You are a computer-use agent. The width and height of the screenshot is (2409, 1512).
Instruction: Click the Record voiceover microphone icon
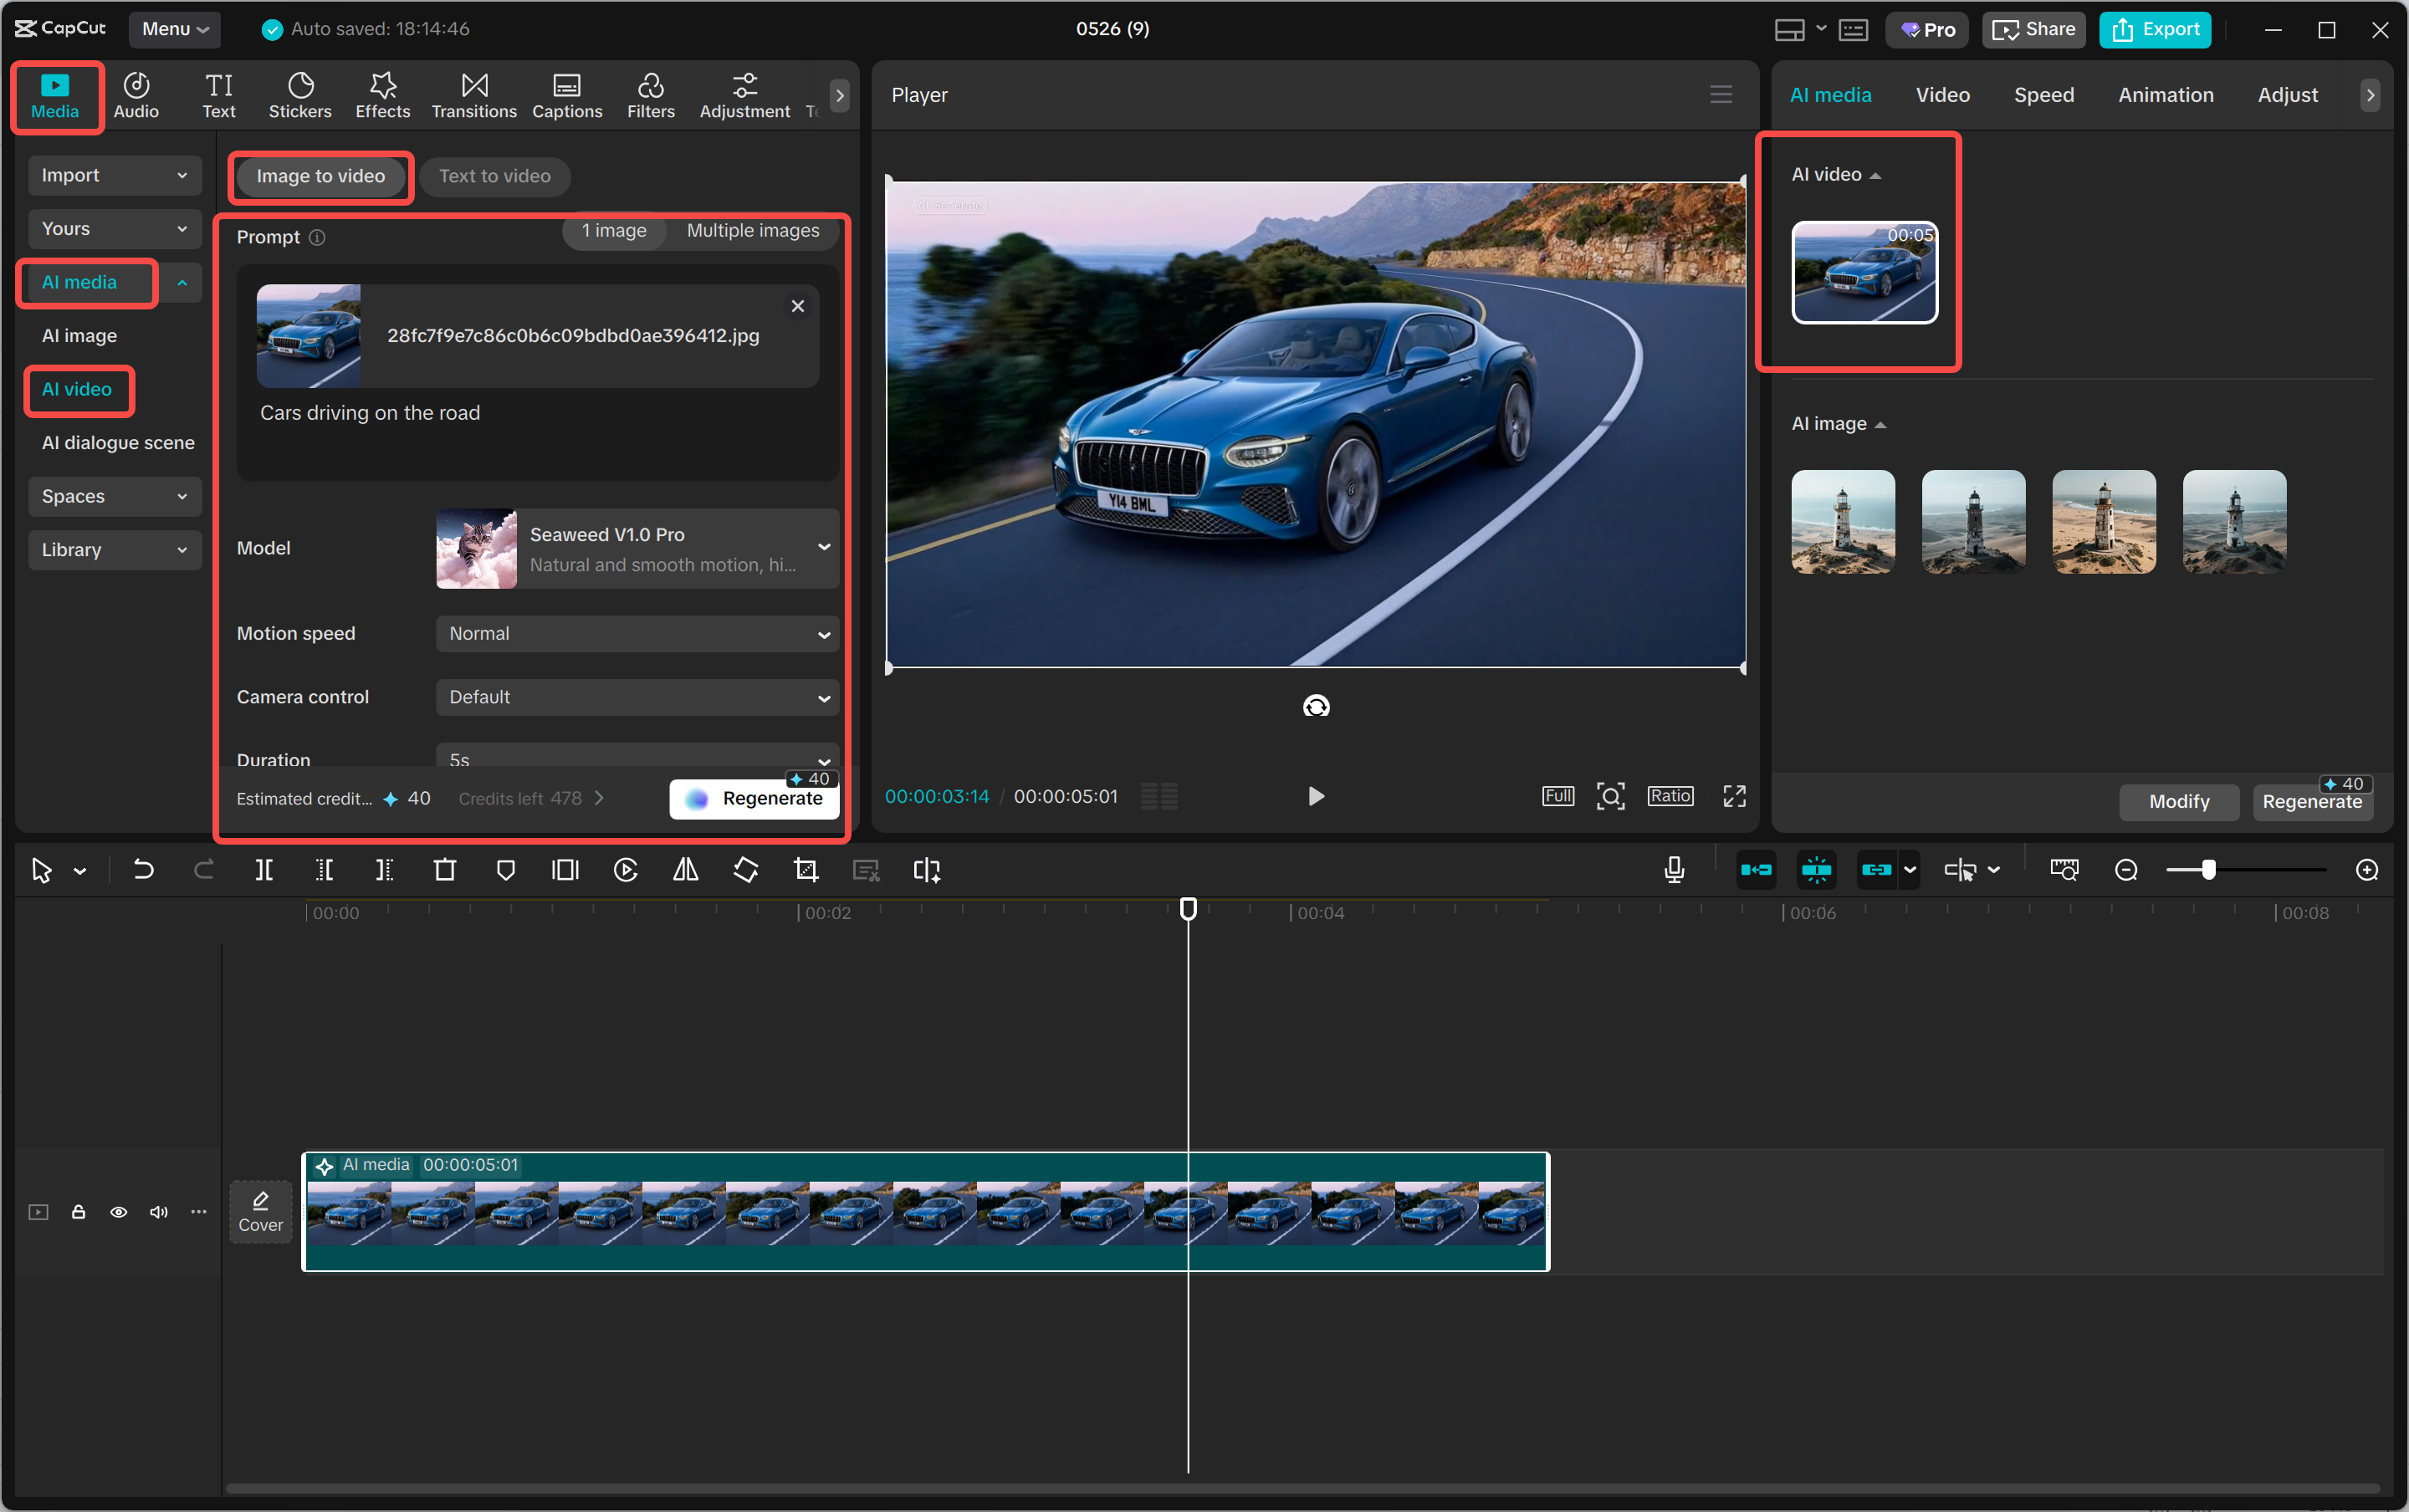pos(1674,870)
